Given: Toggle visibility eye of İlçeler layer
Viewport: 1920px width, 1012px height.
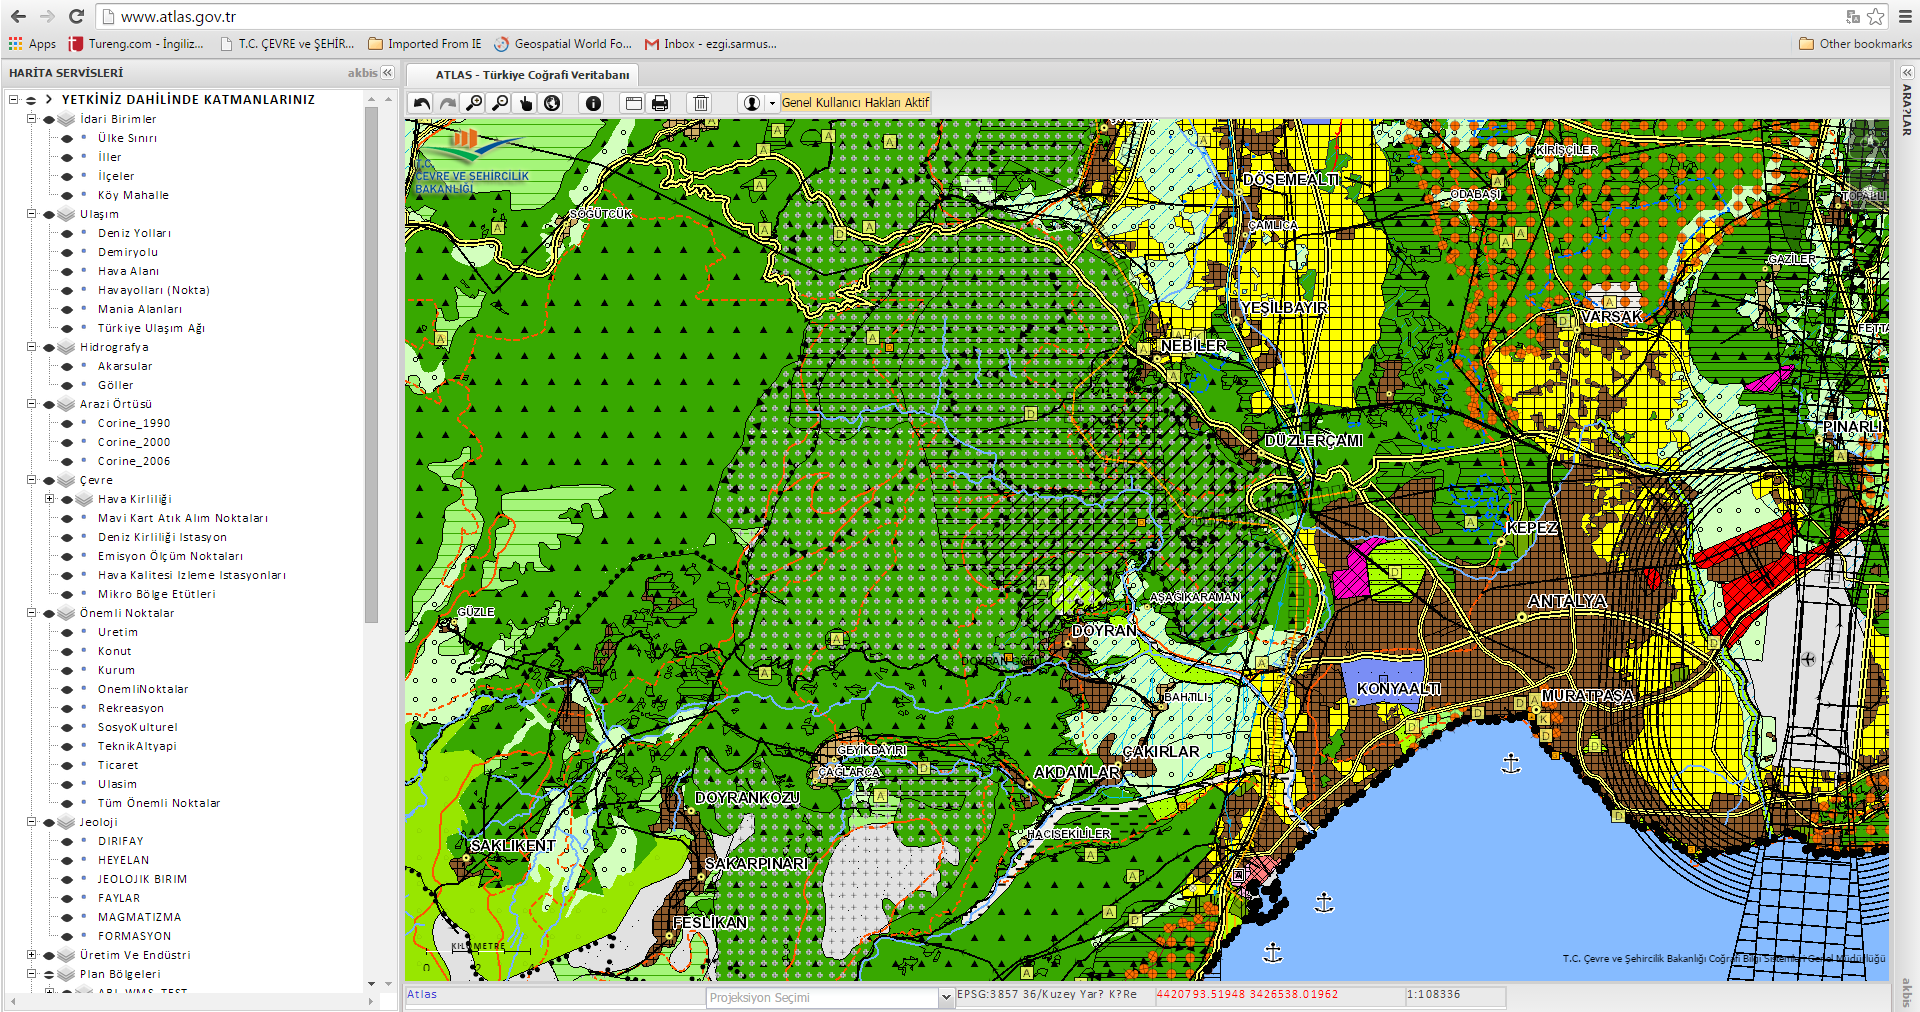Looking at the screenshot, I should [x=67, y=177].
